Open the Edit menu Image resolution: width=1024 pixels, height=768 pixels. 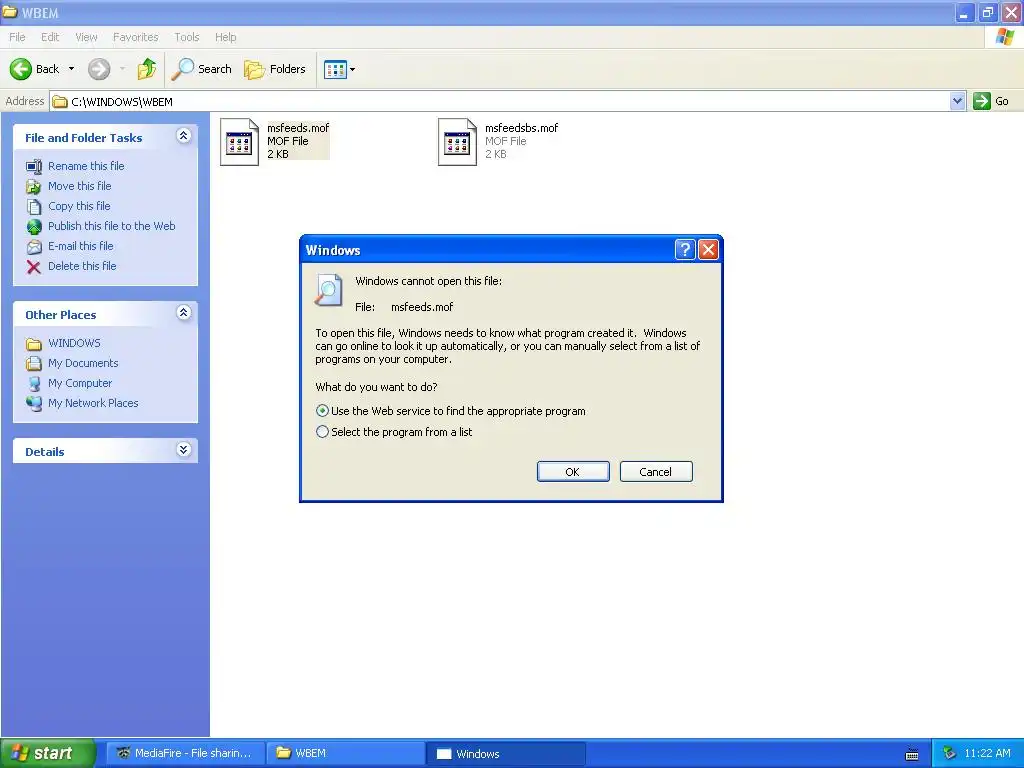[x=50, y=37]
